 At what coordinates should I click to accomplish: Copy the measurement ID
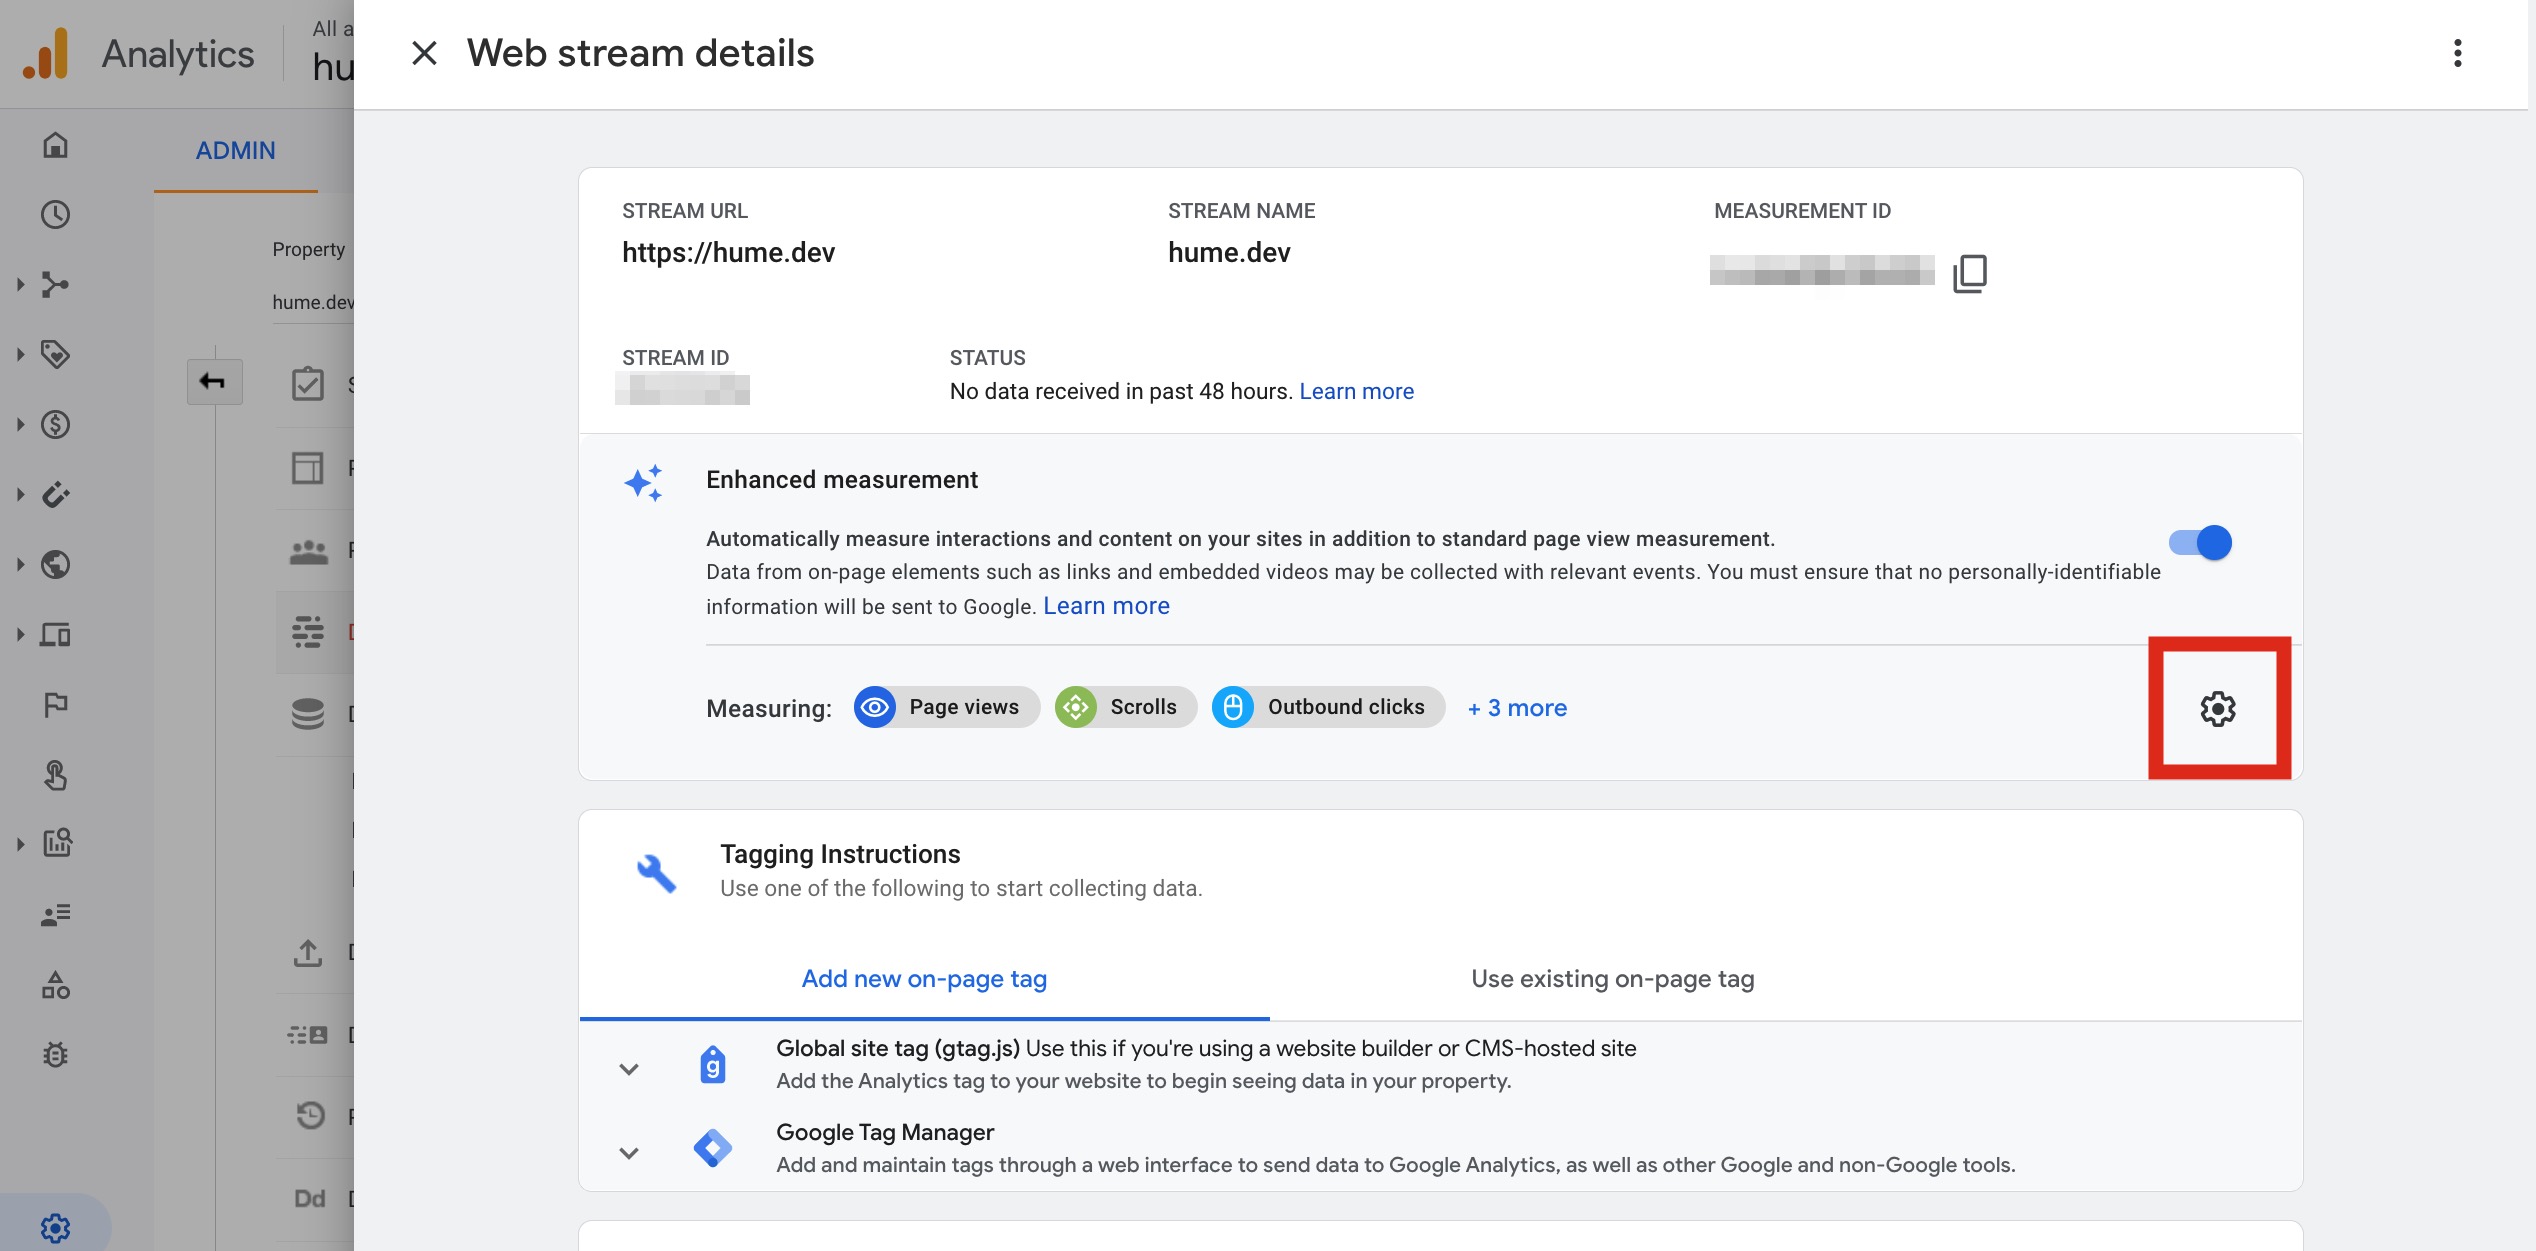[x=1970, y=273]
